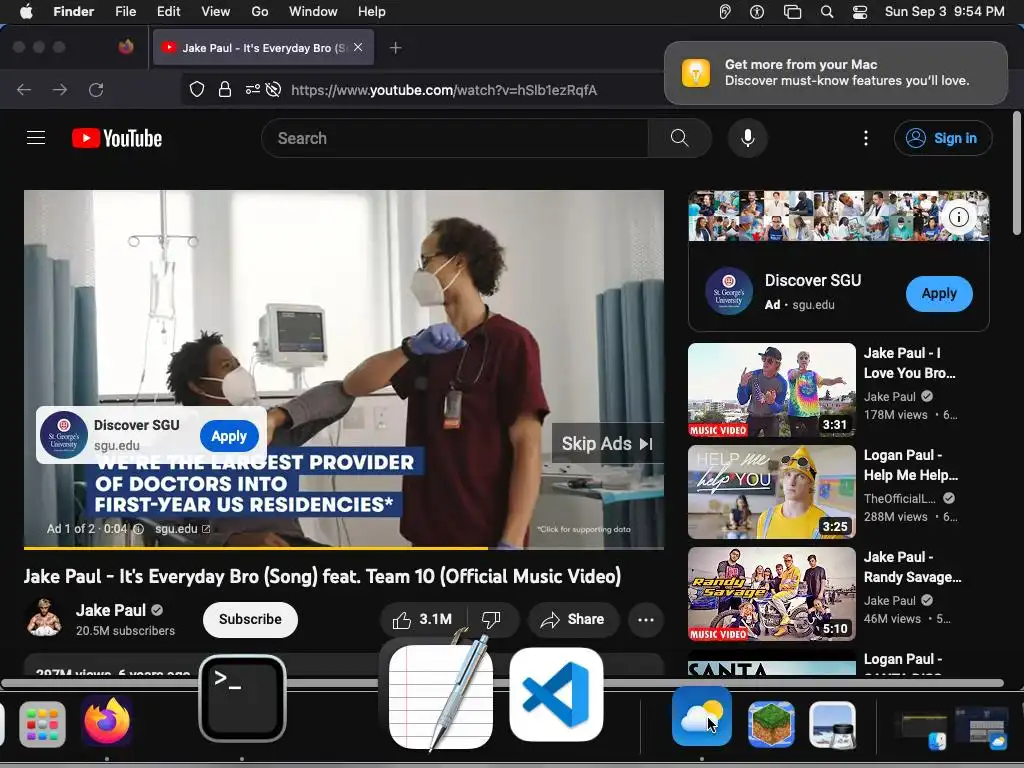
Task: Click Skip Ads on the video
Action: tap(607, 443)
